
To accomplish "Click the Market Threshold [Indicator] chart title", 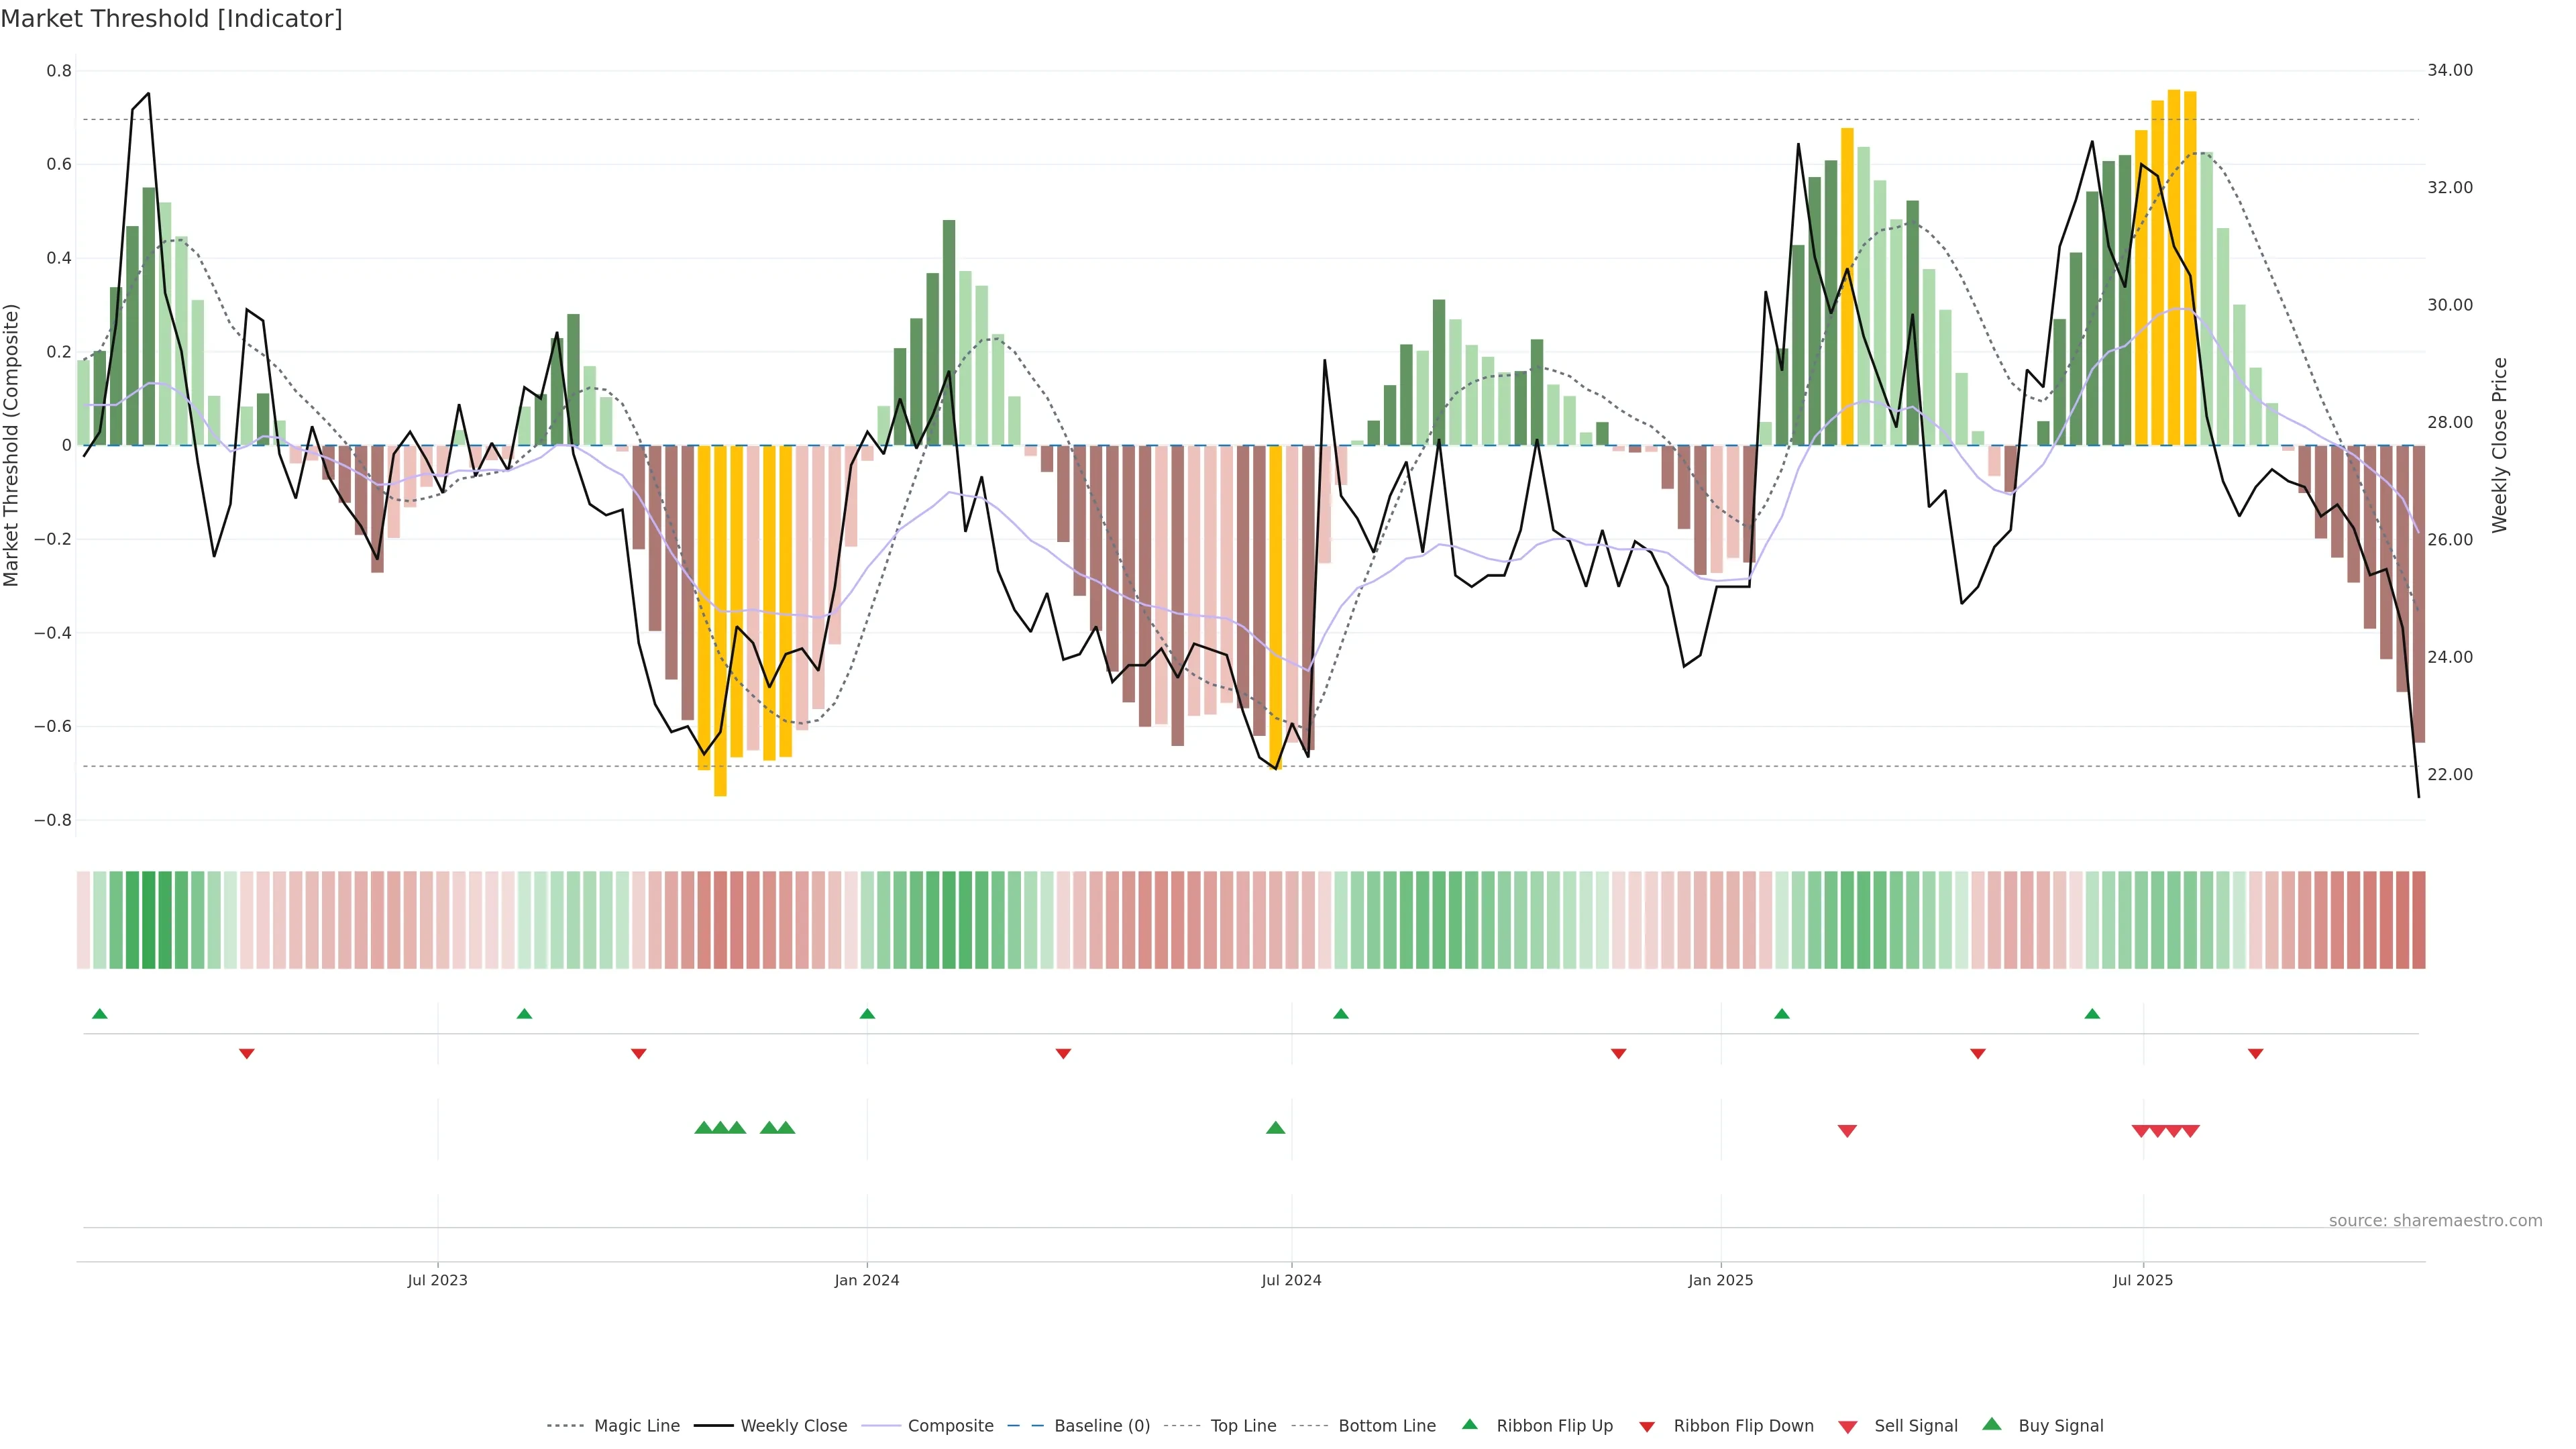I will pos(171,19).
